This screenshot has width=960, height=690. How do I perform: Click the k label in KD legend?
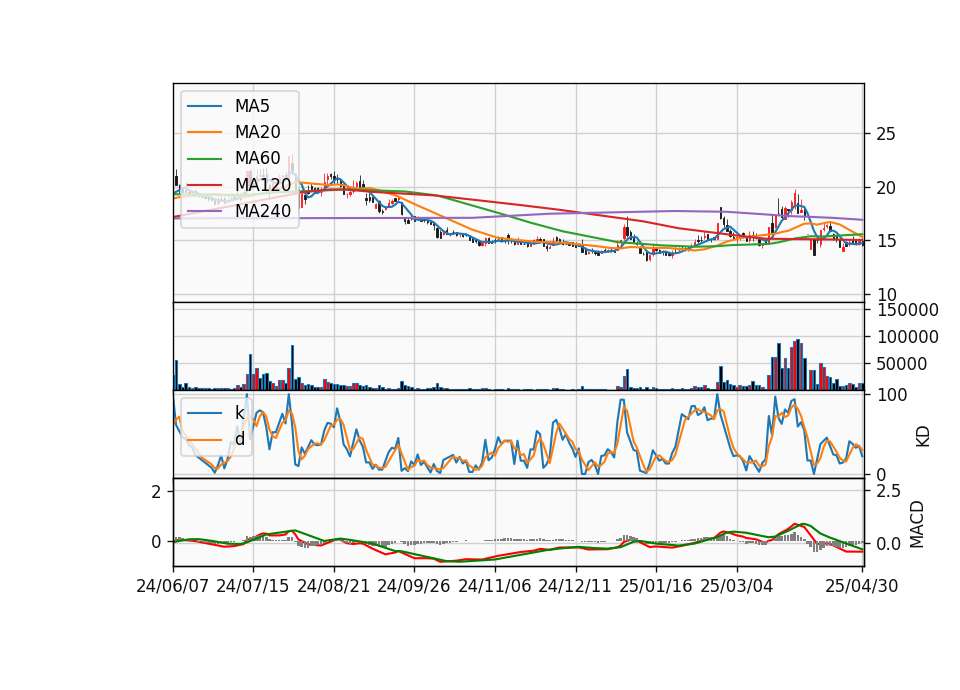click(239, 413)
